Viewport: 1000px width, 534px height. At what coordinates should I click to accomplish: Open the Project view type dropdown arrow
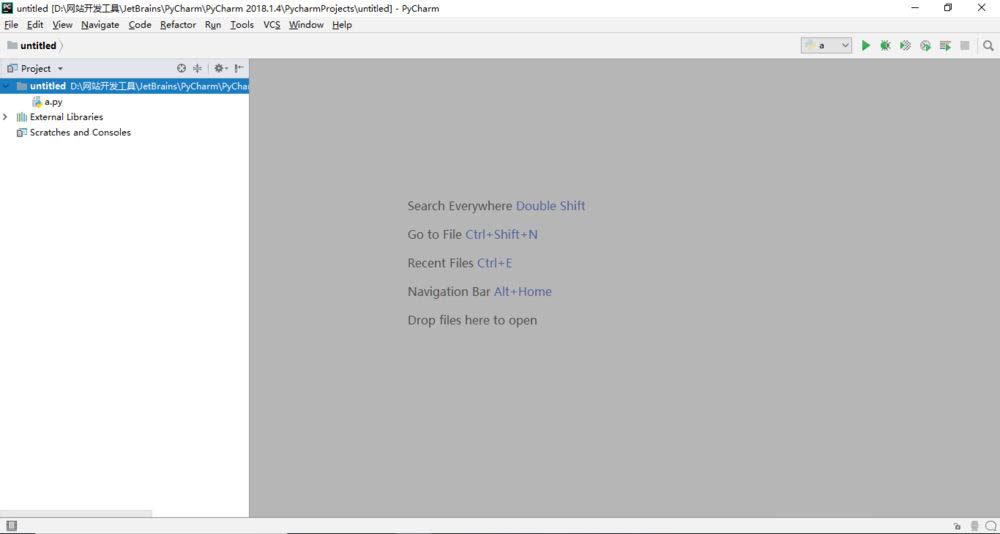(61, 68)
